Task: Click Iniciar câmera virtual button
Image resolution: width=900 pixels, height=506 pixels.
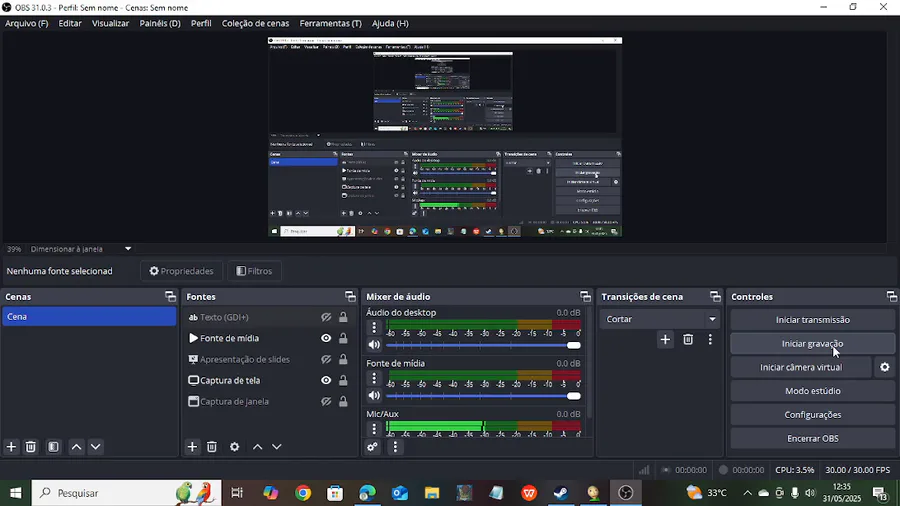Action: point(801,367)
